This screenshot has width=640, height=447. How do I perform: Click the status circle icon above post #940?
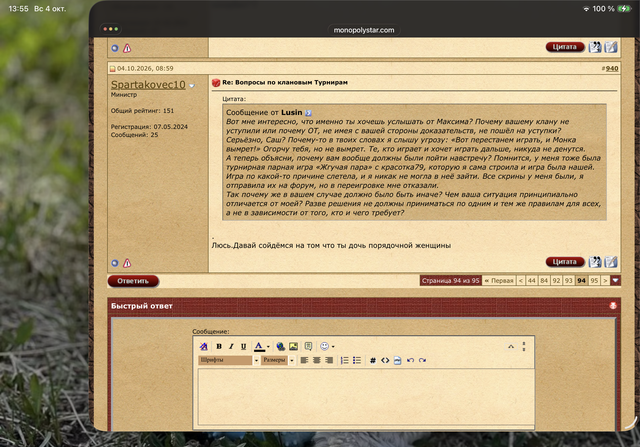click(115, 48)
